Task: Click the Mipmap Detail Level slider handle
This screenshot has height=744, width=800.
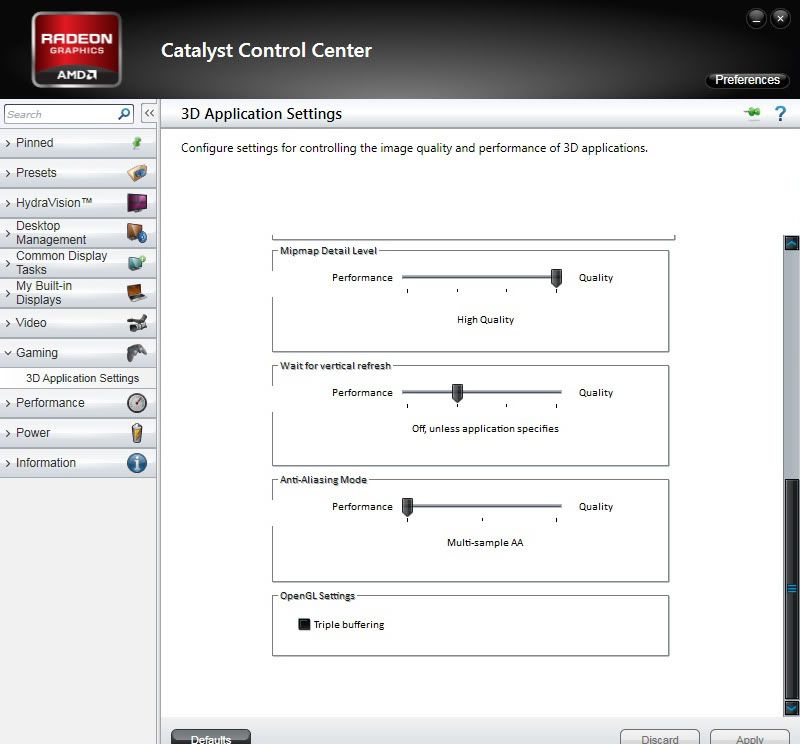Action: pyautogui.click(x=556, y=278)
